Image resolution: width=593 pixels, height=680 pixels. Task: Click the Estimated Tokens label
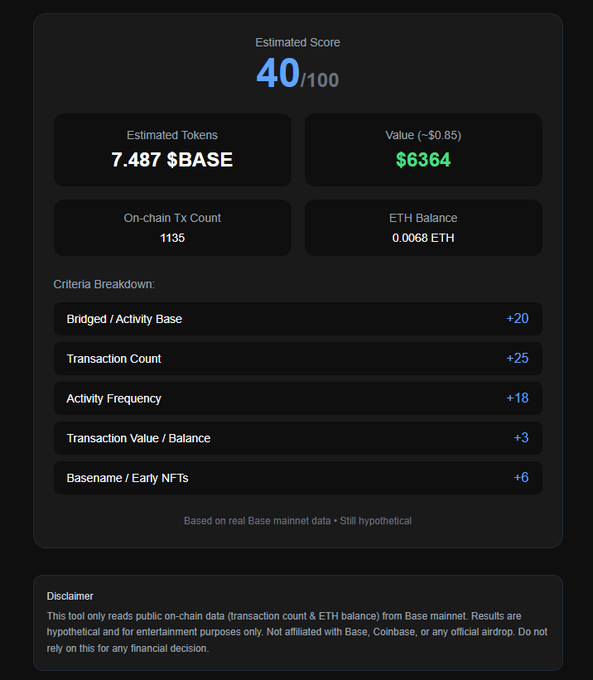coord(172,135)
